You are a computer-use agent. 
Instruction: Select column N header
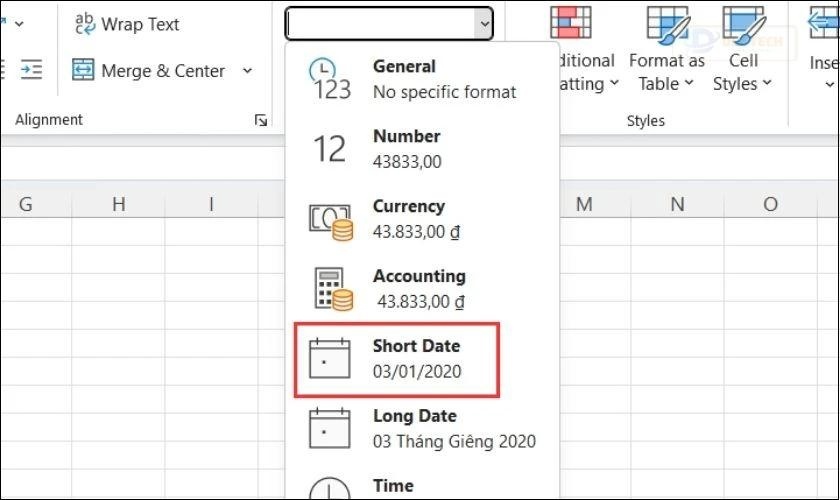[x=678, y=204]
